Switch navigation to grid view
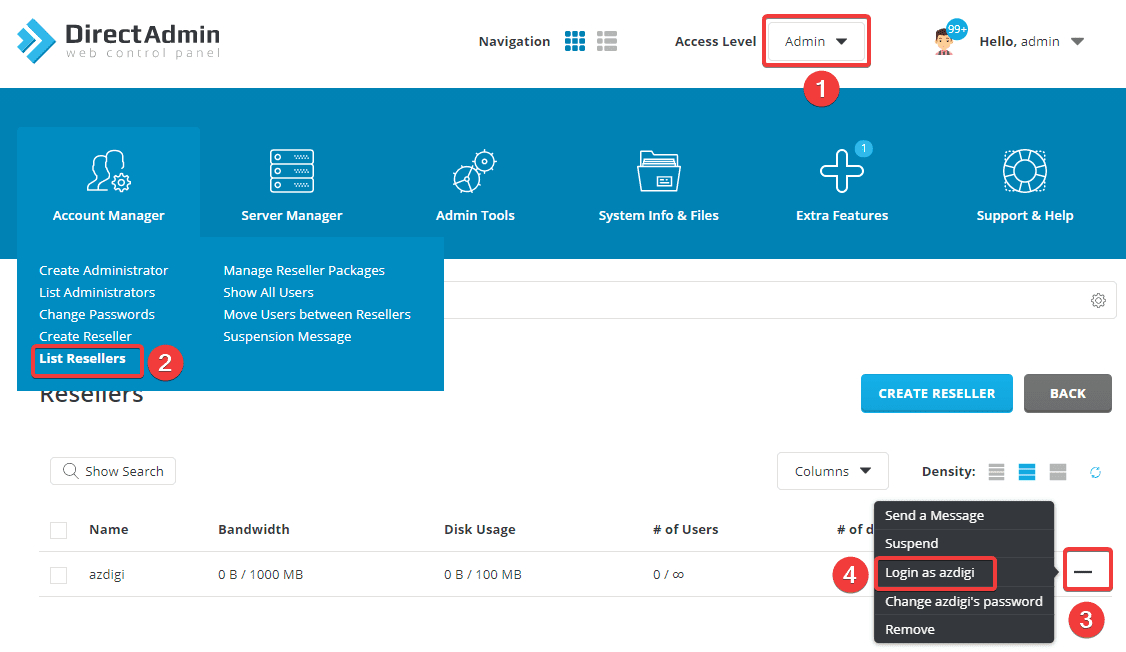This screenshot has height=652, width=1126. pyautogui.click(x=575, y=41)
